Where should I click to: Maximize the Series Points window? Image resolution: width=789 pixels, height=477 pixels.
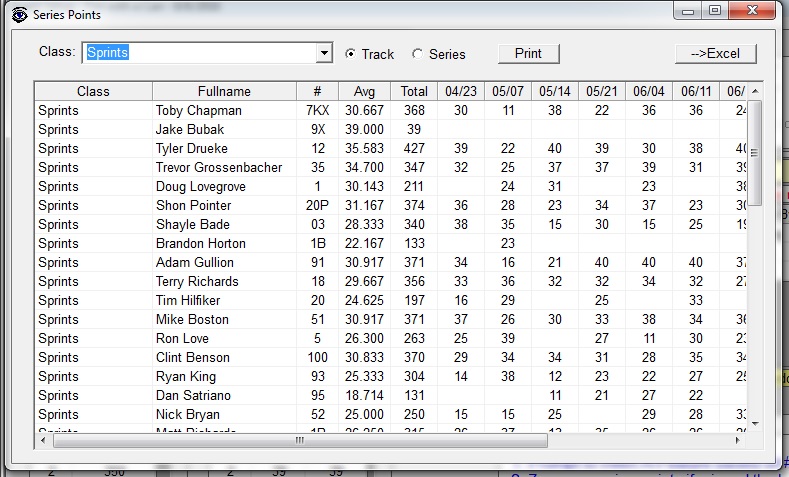point(714,11)
